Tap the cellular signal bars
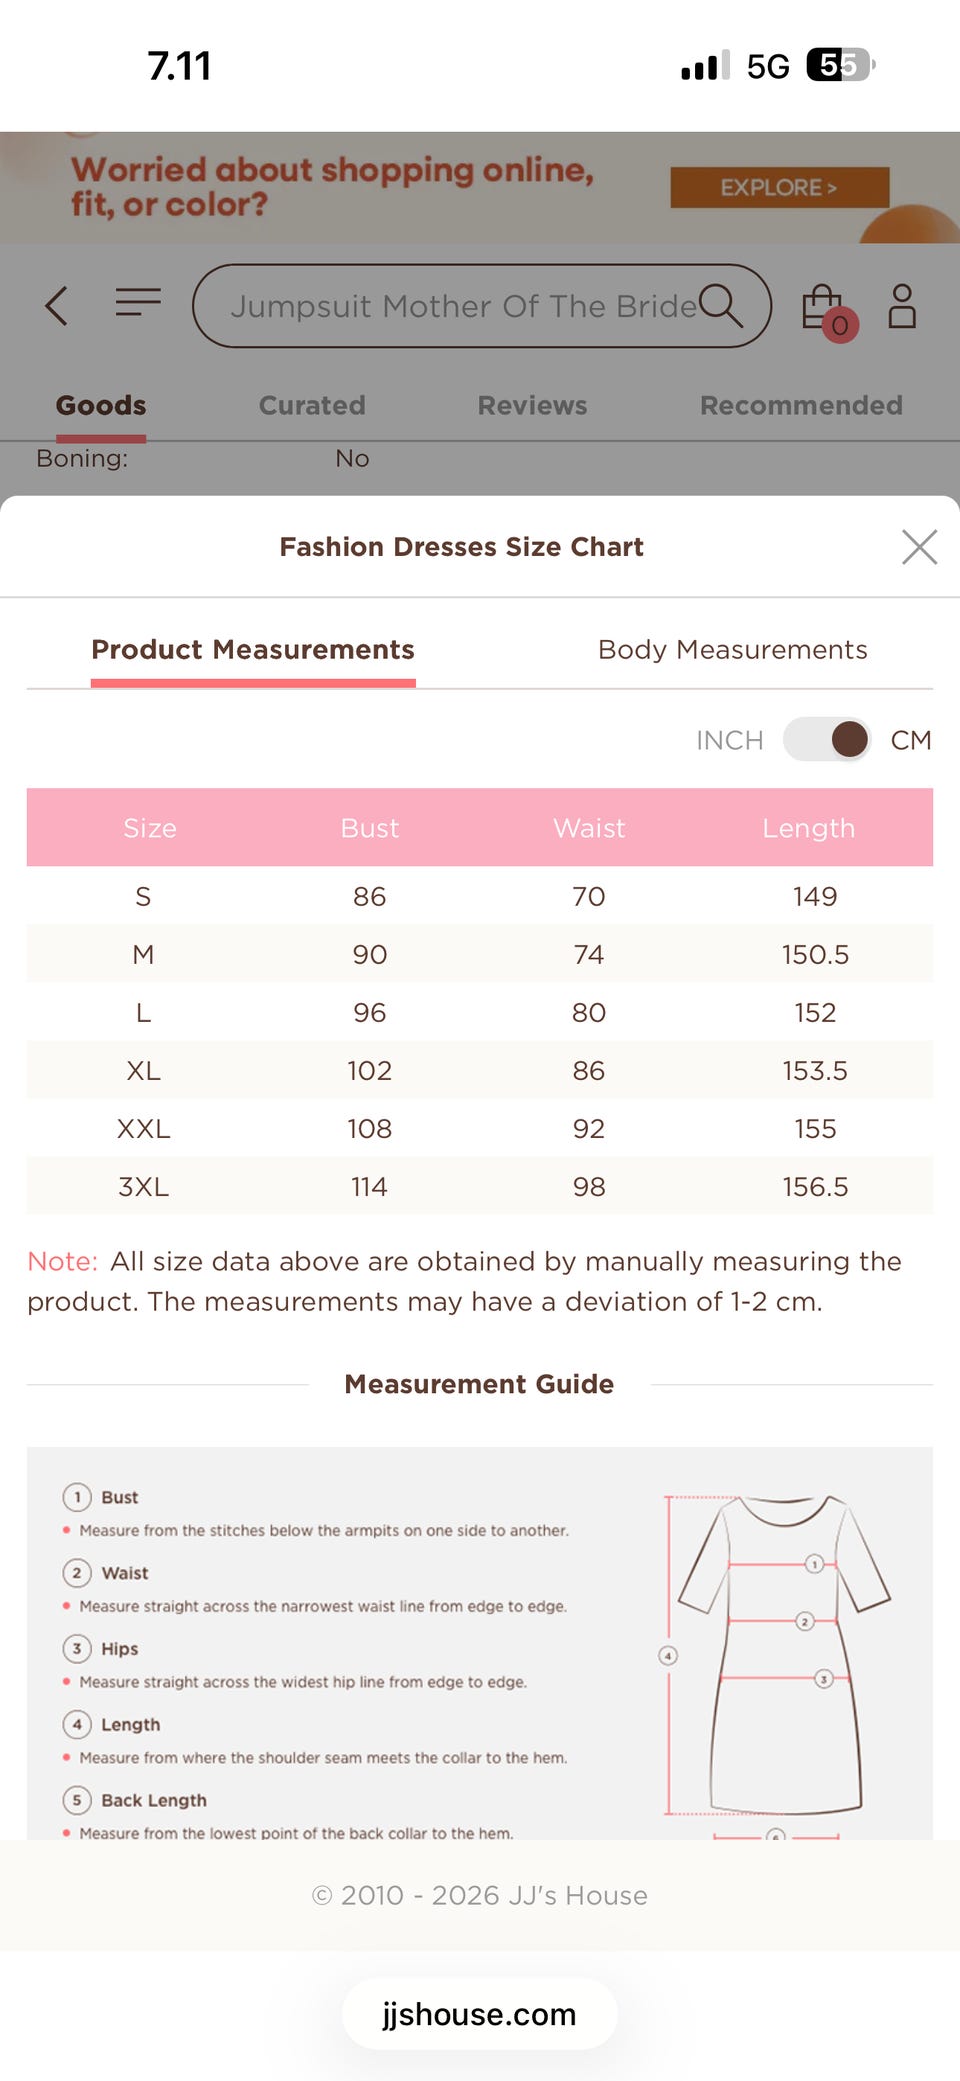This screenshot has width=960, height=2081. click(705, 66)
